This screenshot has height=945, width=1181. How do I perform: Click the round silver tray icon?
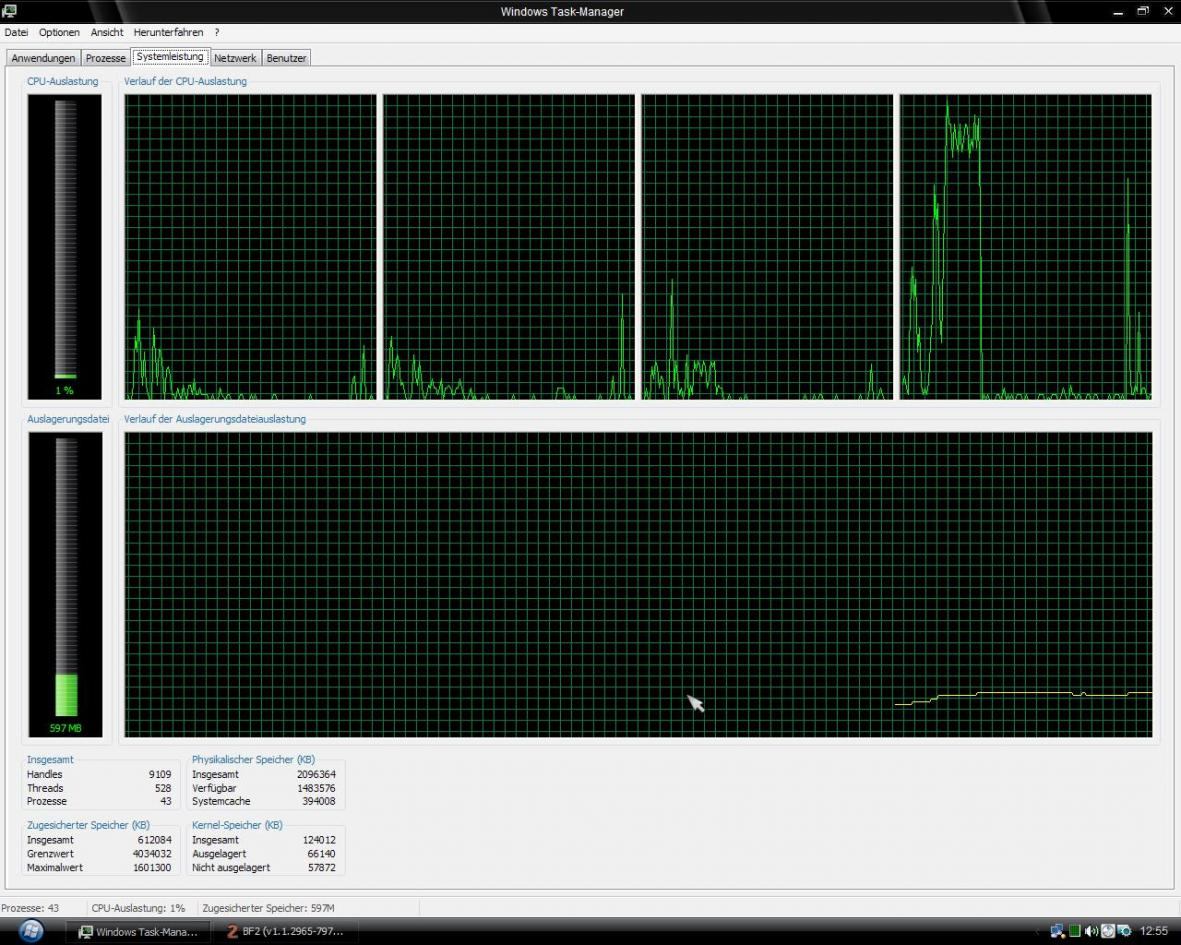pos(1108,931)
